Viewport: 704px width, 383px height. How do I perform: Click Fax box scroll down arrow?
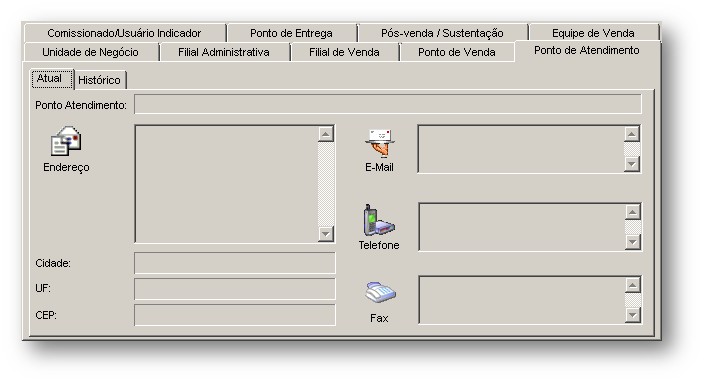pyautogui.click(x=632, y=315)
